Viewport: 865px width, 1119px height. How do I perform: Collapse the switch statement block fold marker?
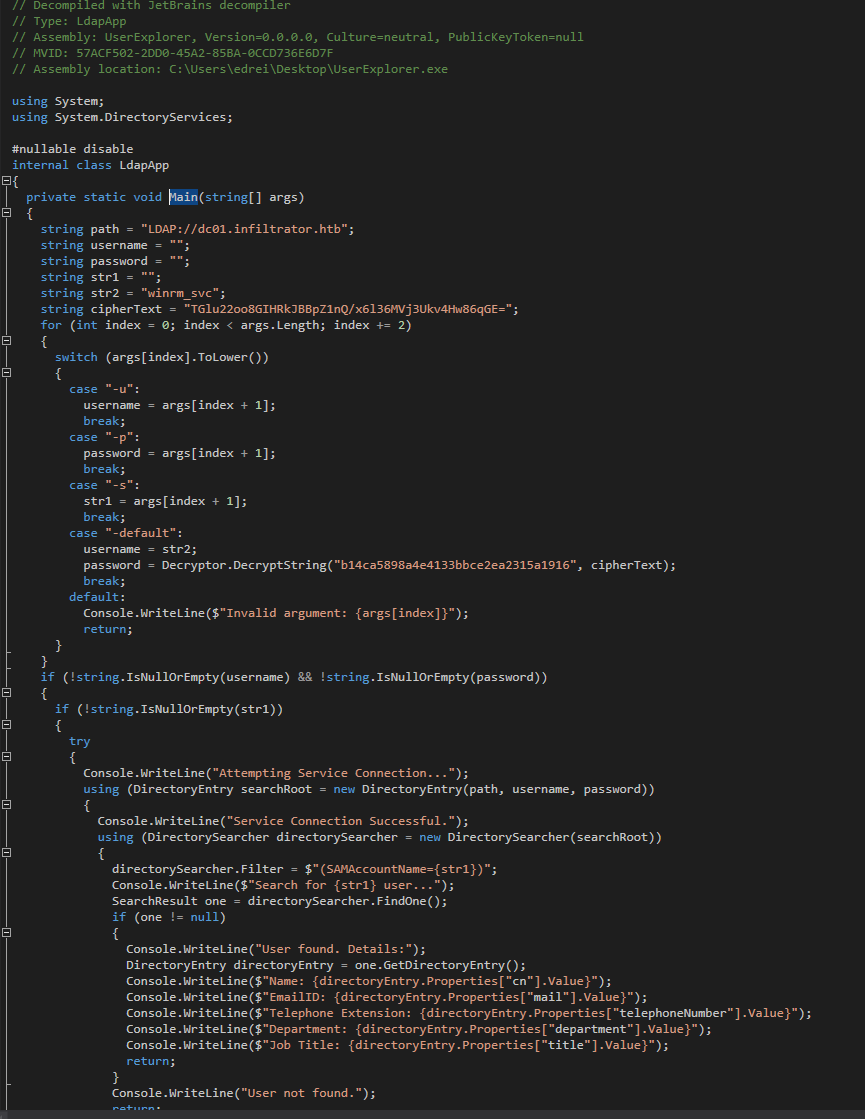click(6, 373)
